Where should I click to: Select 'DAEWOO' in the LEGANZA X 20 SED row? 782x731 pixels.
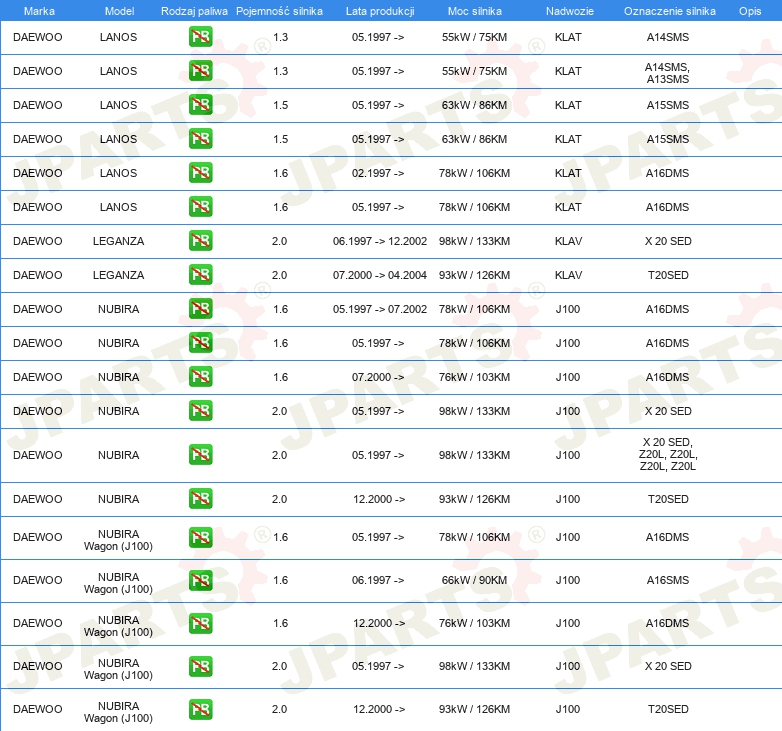(38, 241)
